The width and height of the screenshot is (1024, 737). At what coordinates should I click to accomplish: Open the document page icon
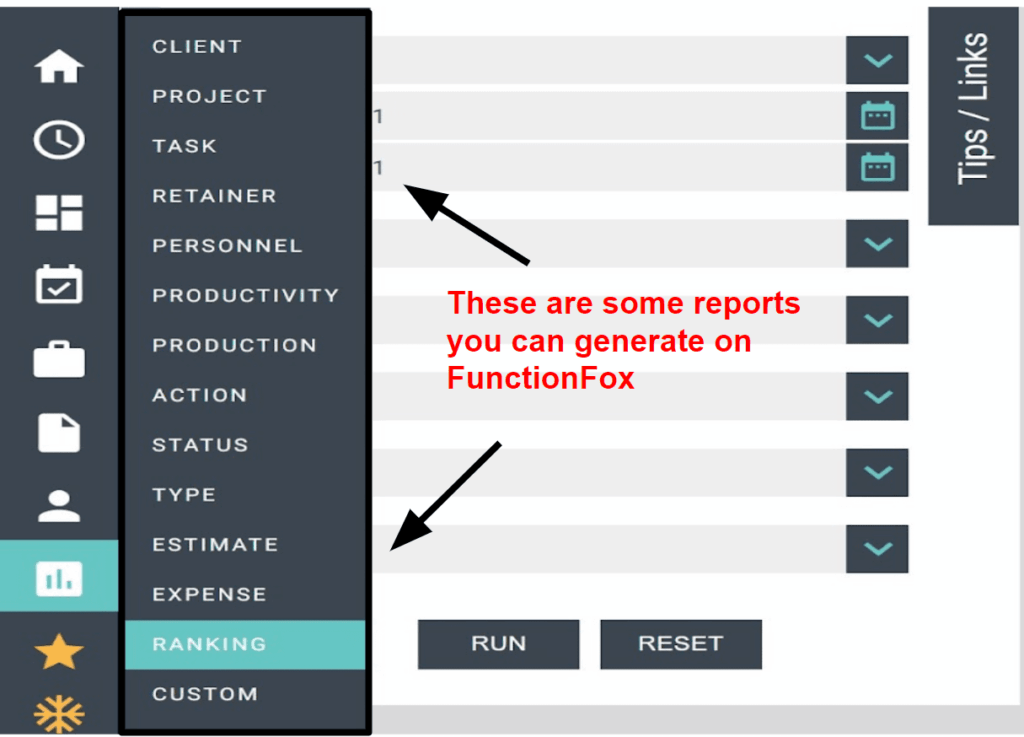coord(59,433)
